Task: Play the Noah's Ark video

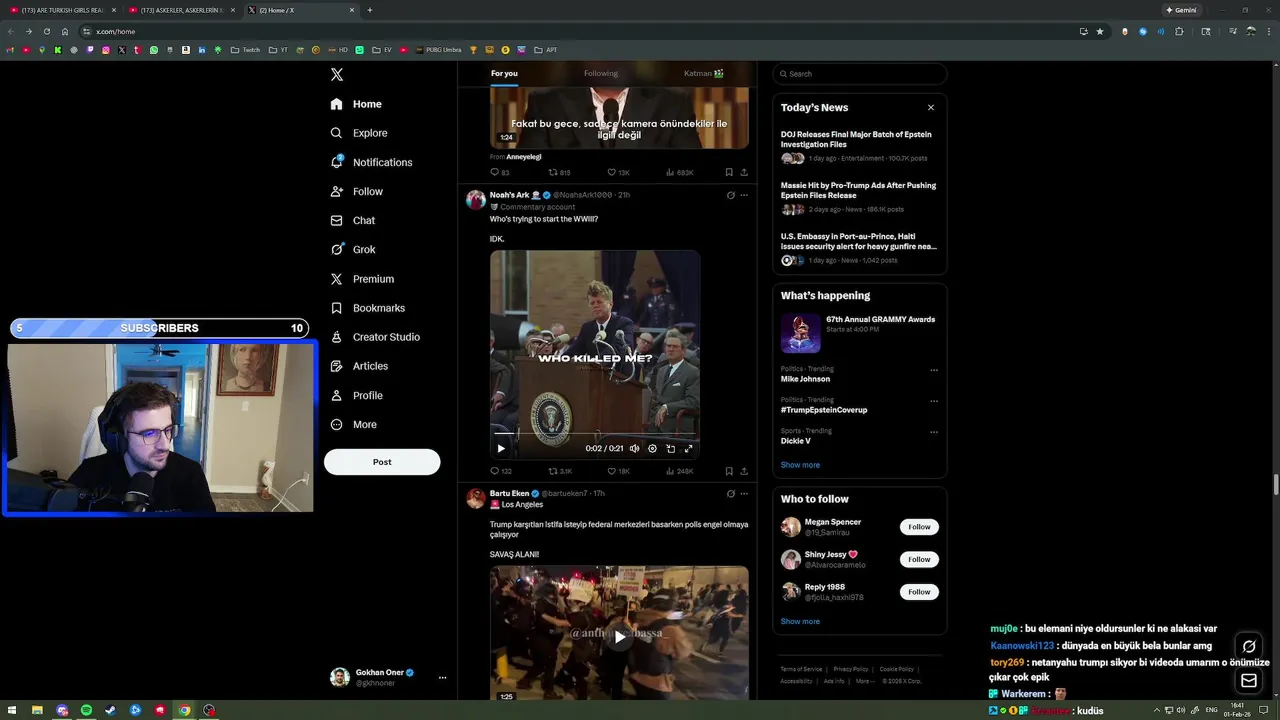Action: pos(501,449)
